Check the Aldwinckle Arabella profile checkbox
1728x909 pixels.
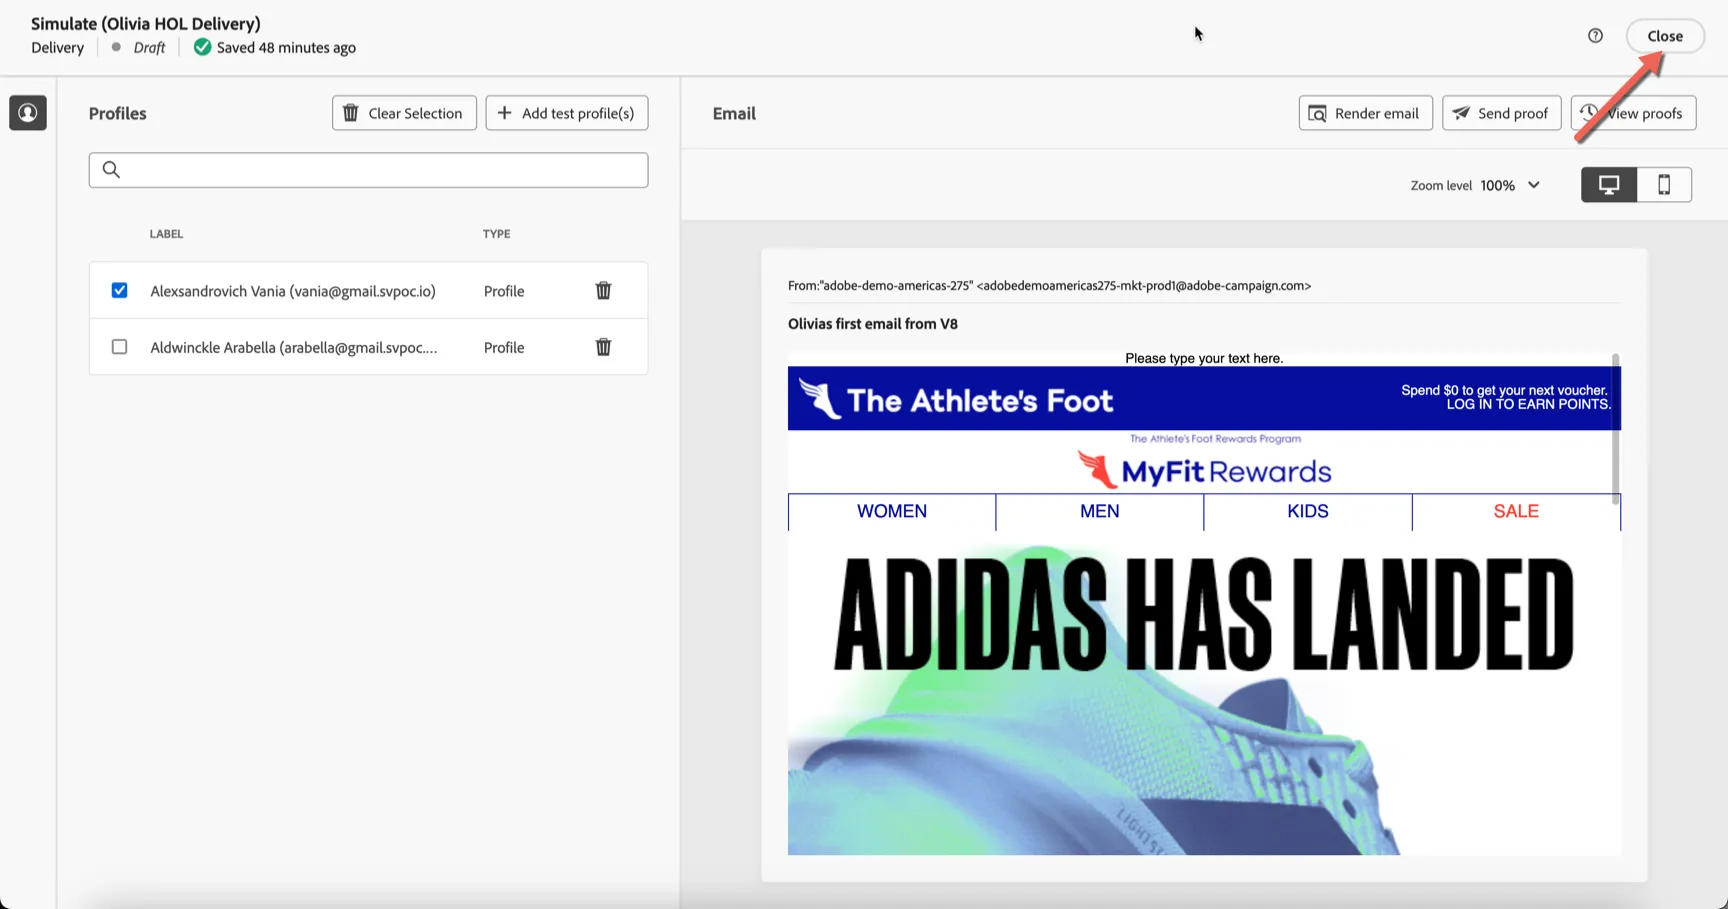[x=119, y=347]
